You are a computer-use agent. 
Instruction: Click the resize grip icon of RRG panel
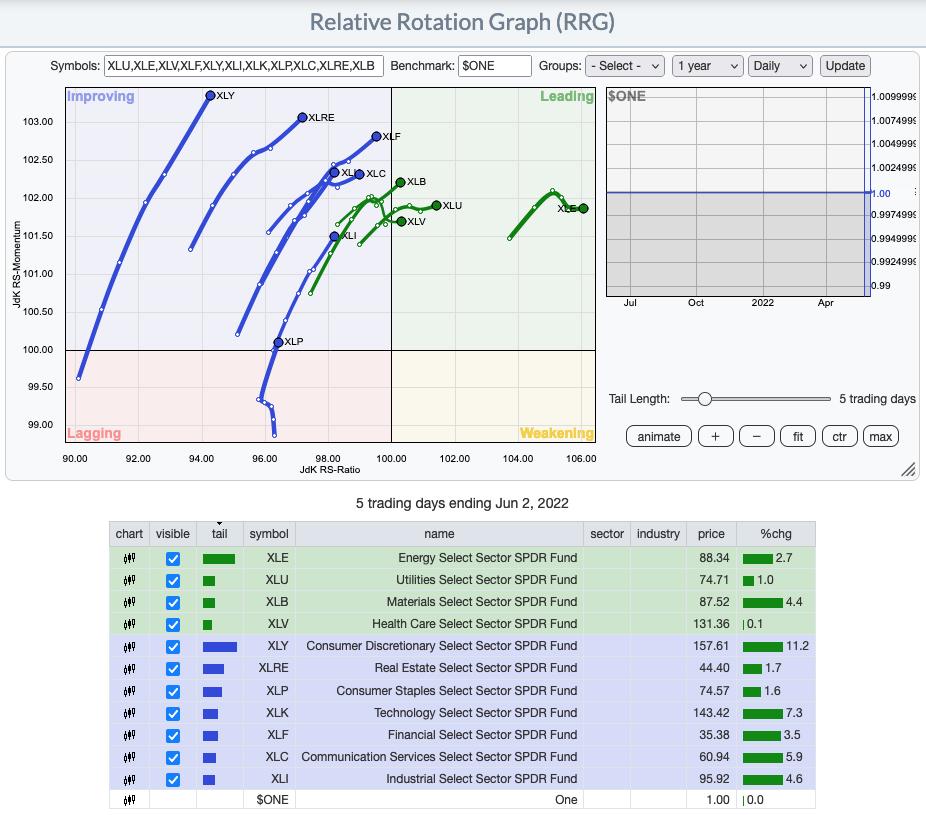point(908,469)
